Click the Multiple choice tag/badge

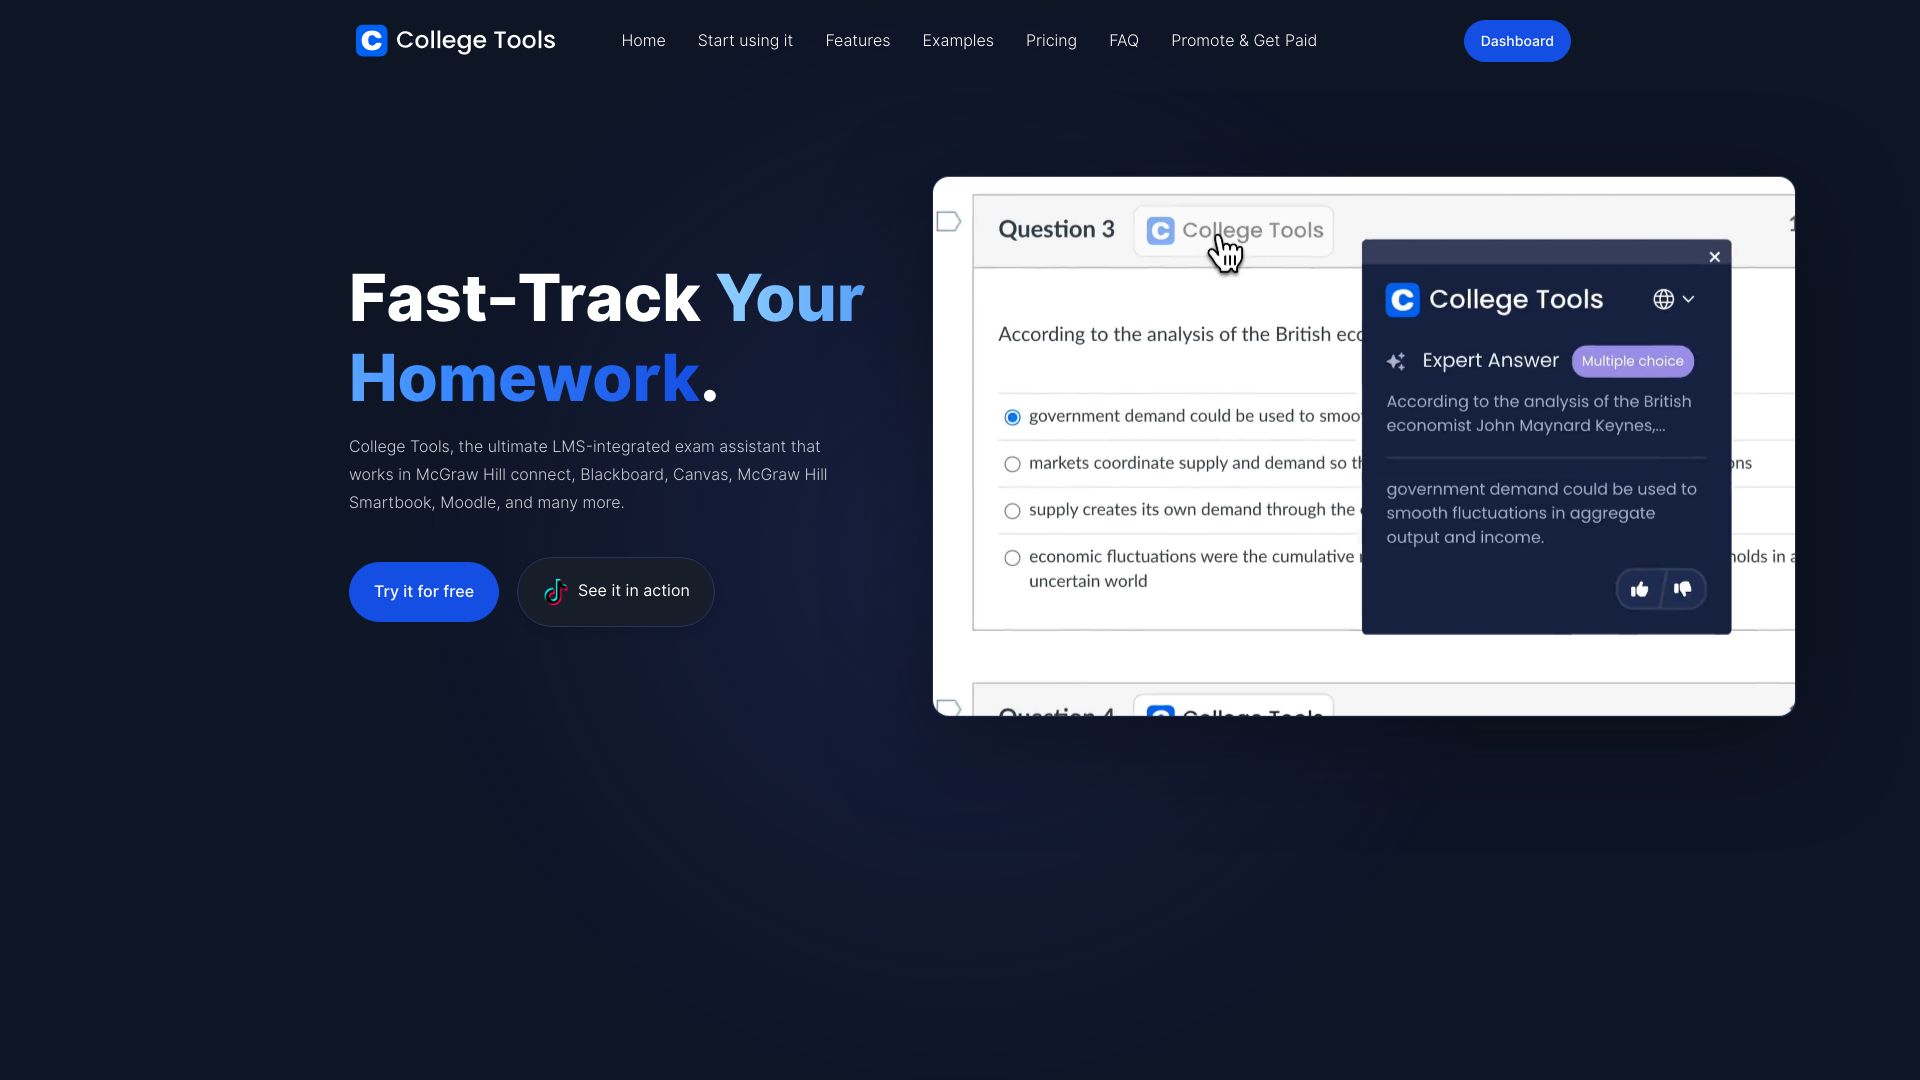(1633, 360)
